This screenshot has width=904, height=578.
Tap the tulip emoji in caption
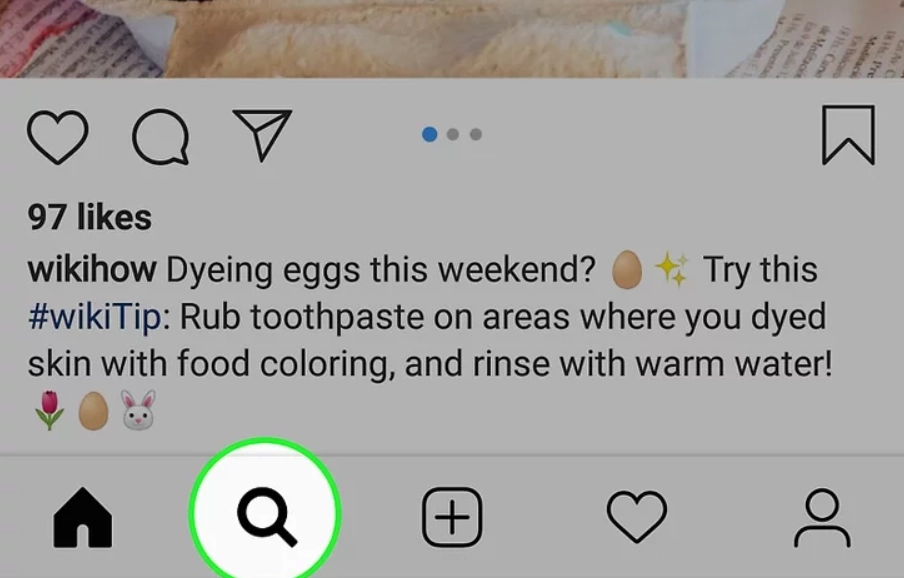coord(49,410)
